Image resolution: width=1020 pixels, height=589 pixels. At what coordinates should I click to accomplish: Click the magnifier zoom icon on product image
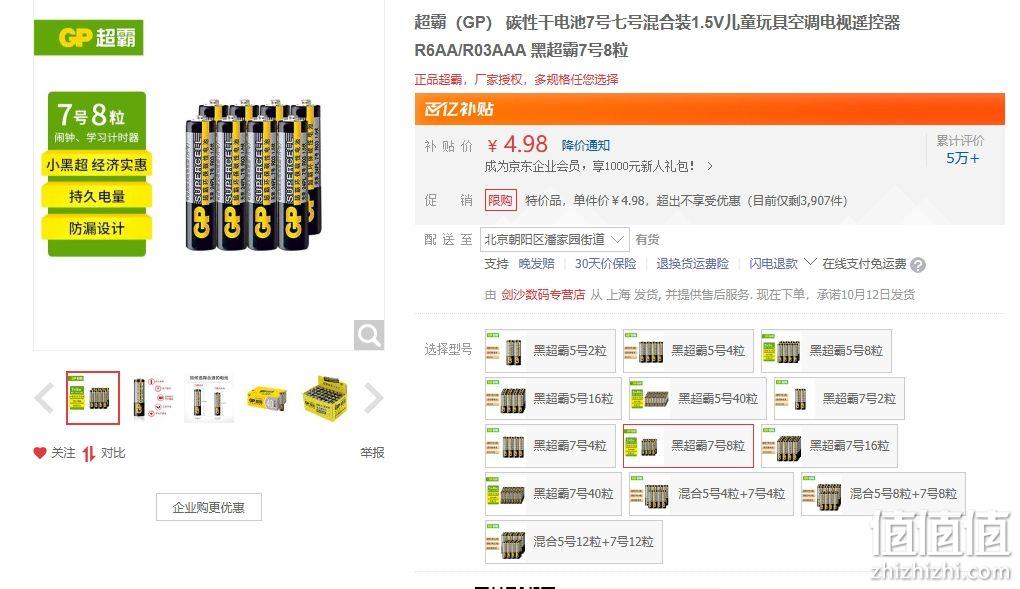tap(369, 335)
